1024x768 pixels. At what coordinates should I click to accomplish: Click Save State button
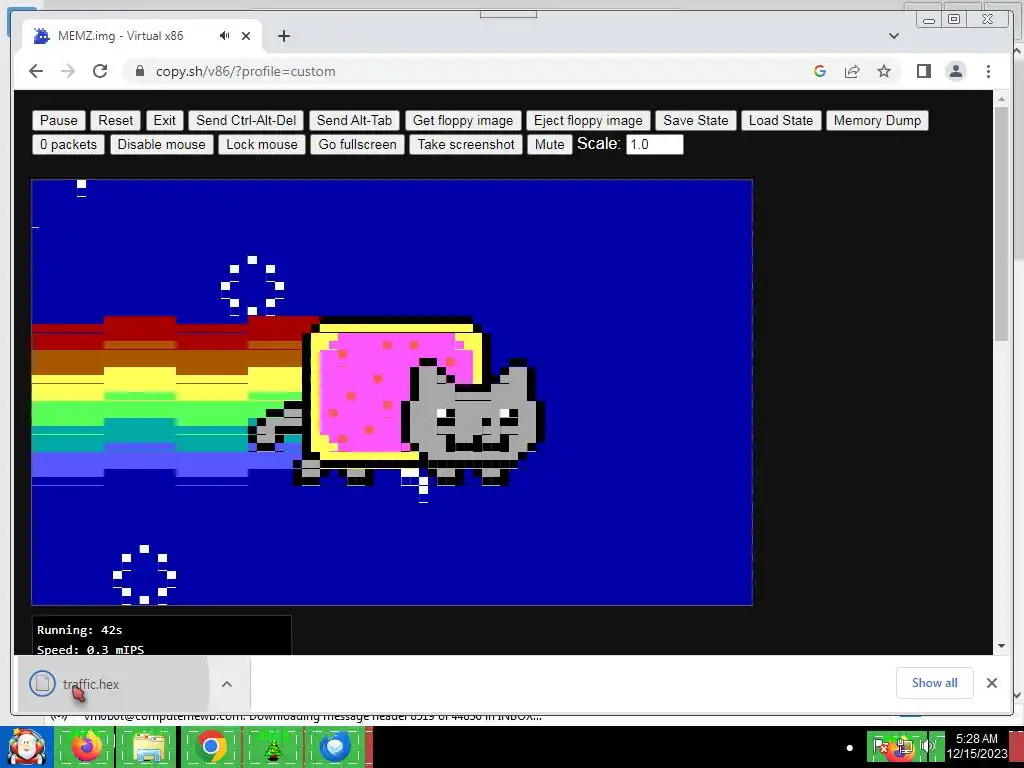[x=696, y=120]
